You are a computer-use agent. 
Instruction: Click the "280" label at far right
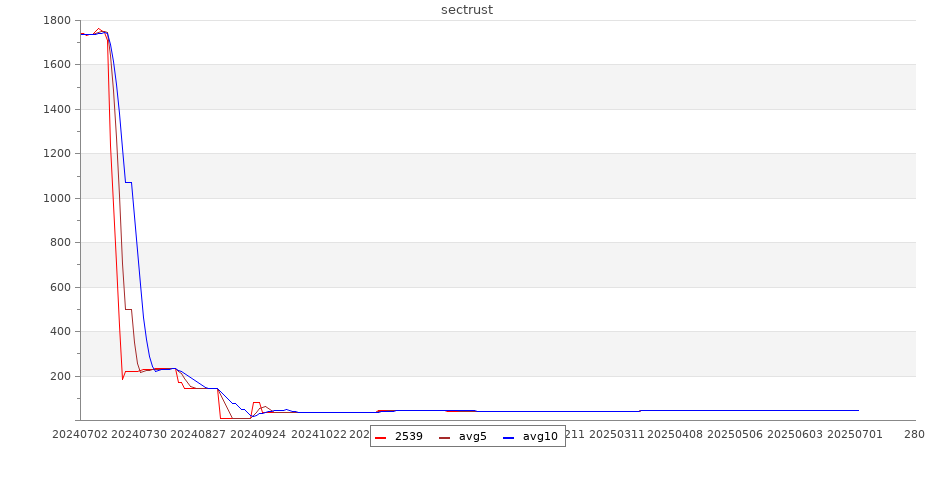pos(914,434)
